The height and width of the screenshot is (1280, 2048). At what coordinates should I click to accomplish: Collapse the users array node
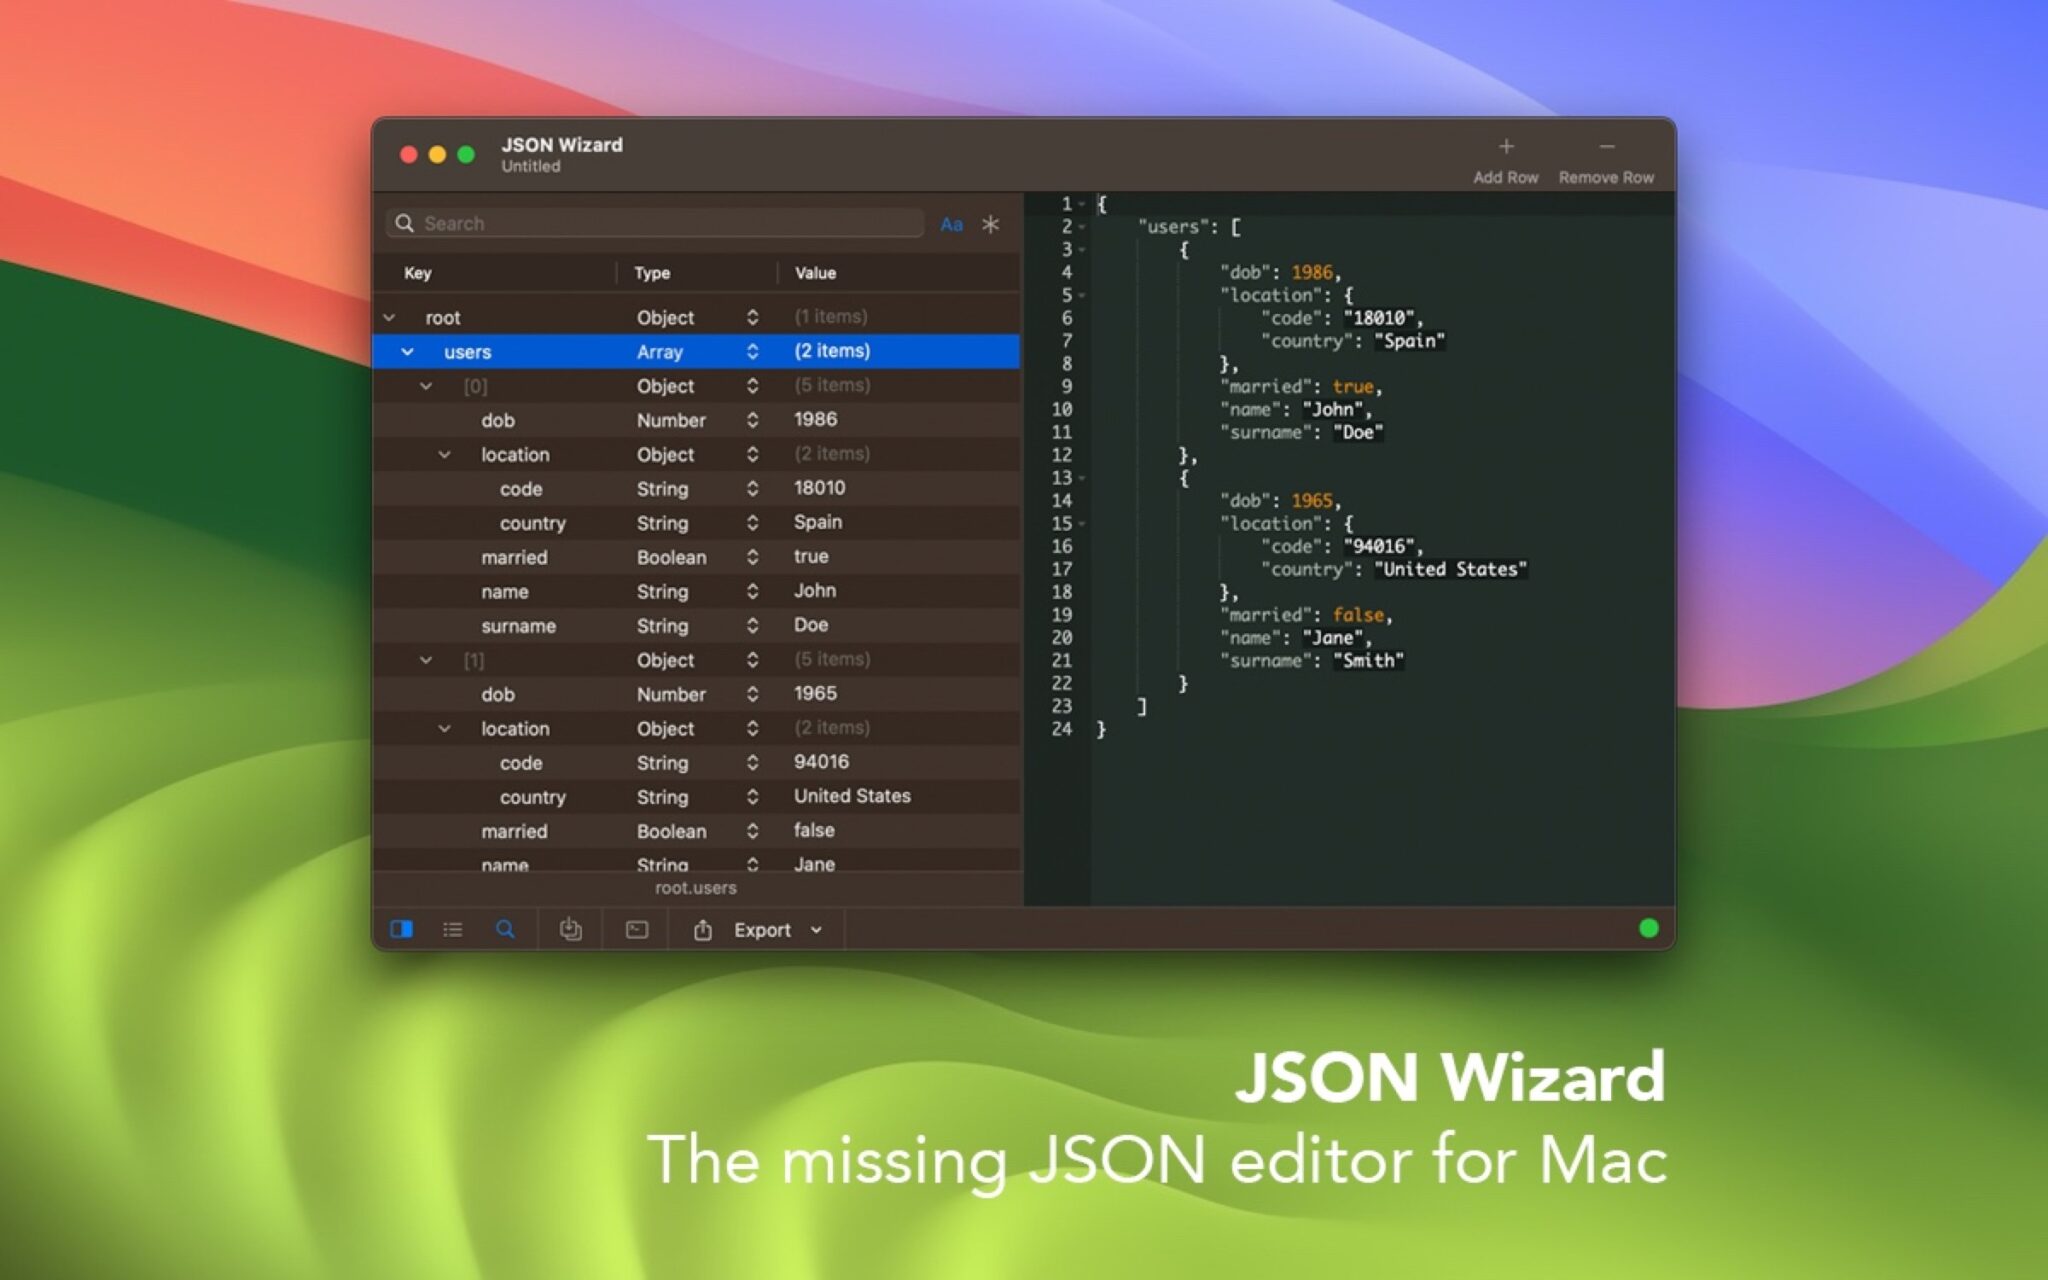tap(407, 351)
